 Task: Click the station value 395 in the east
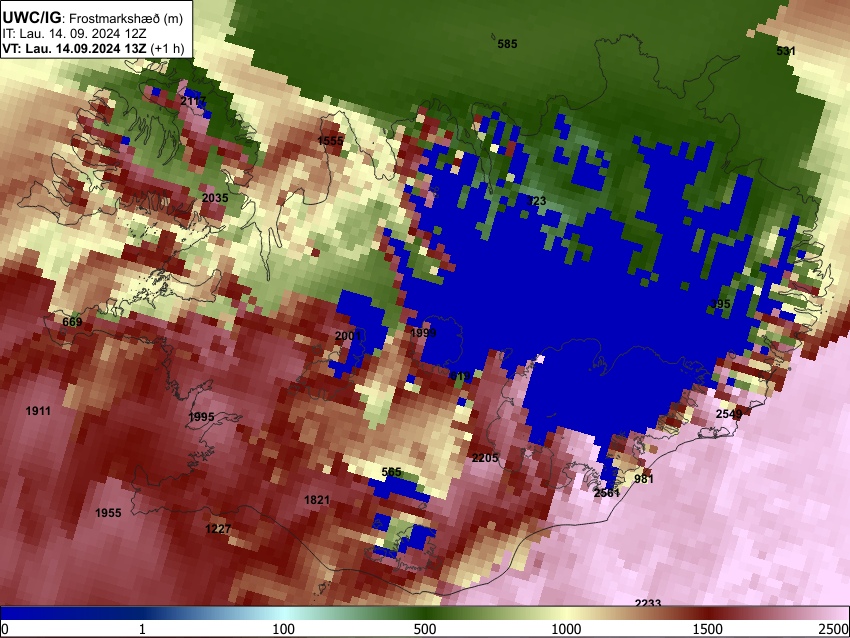[x=720, y=304]
